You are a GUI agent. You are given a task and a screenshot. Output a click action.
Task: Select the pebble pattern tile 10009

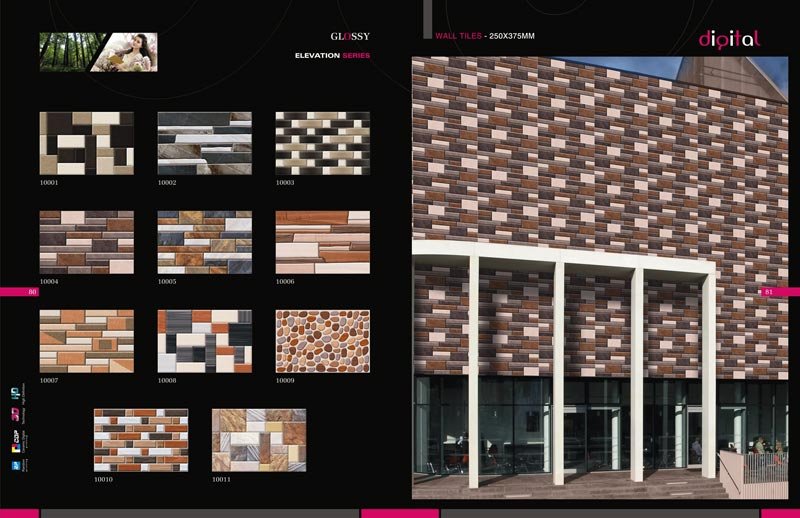(322, 341)
